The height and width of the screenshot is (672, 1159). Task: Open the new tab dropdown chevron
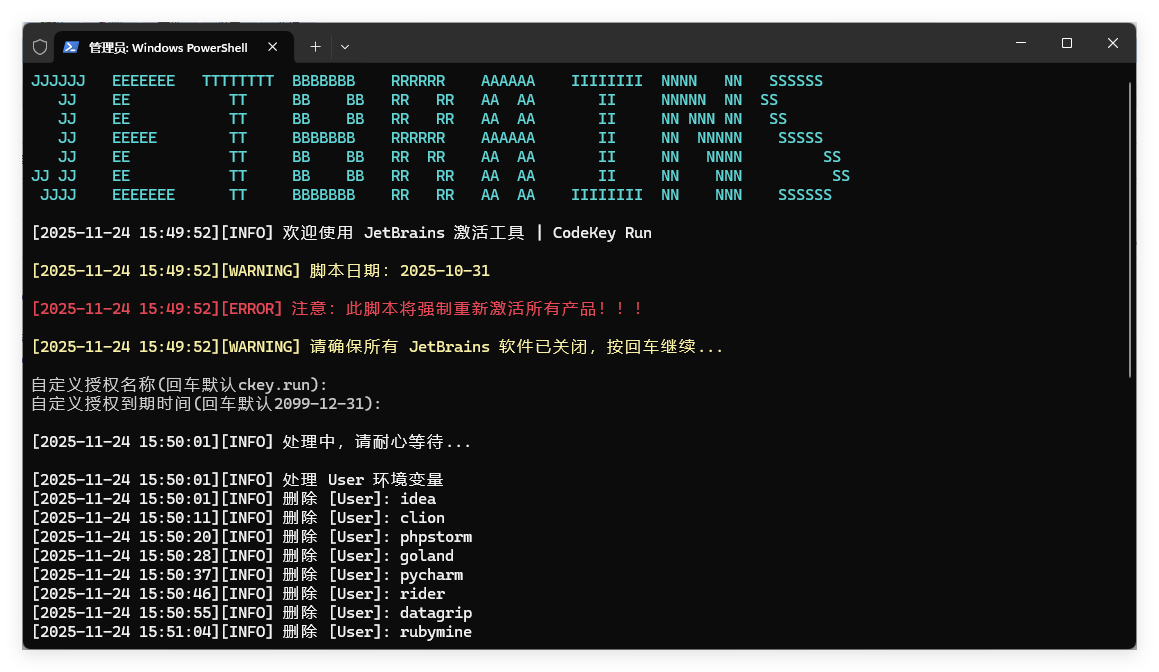tap(345, 47)
